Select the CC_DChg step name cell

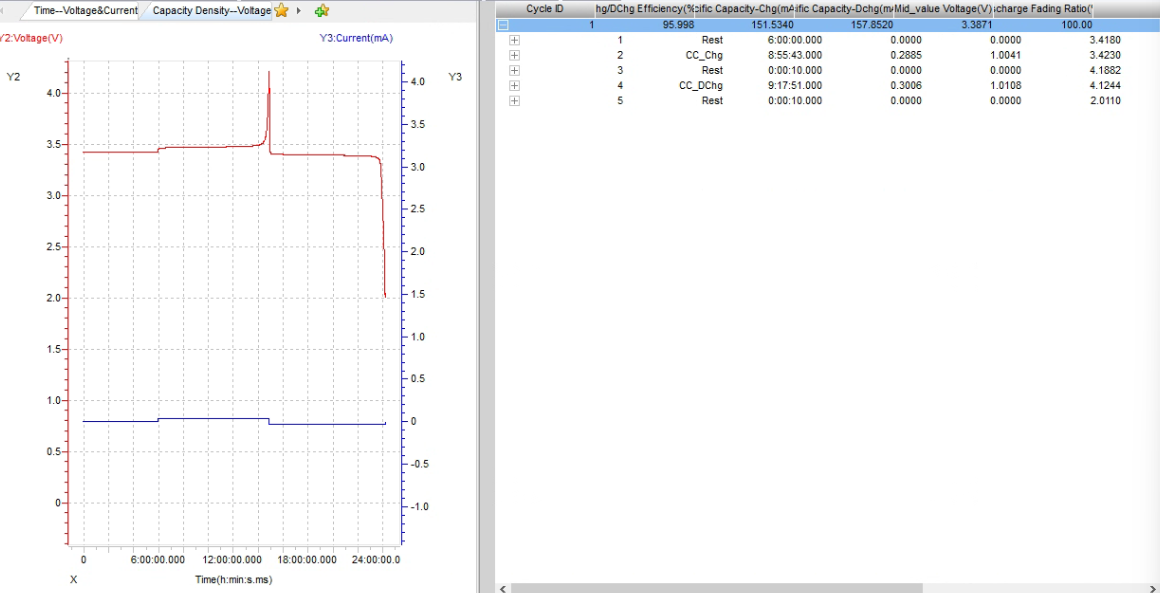[701, 85]
